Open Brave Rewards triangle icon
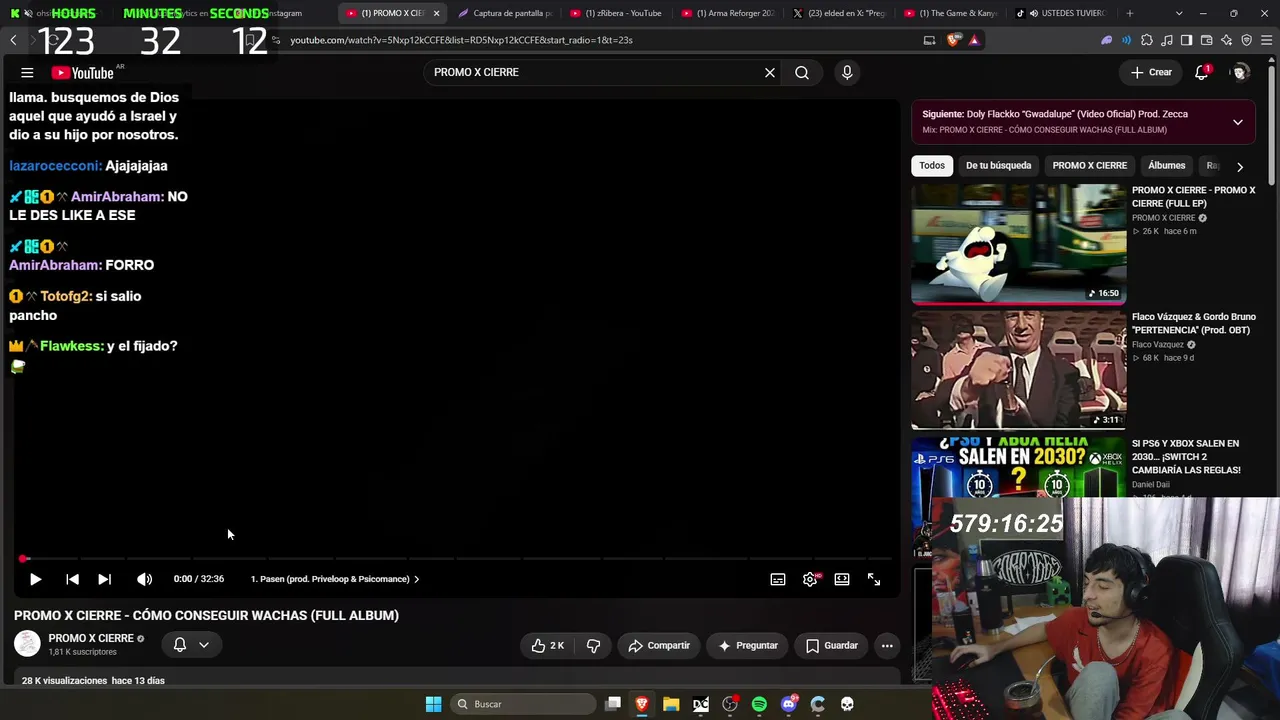This screenshot has width=1280, height=720. pyautogui.click(x=974, y=40)
